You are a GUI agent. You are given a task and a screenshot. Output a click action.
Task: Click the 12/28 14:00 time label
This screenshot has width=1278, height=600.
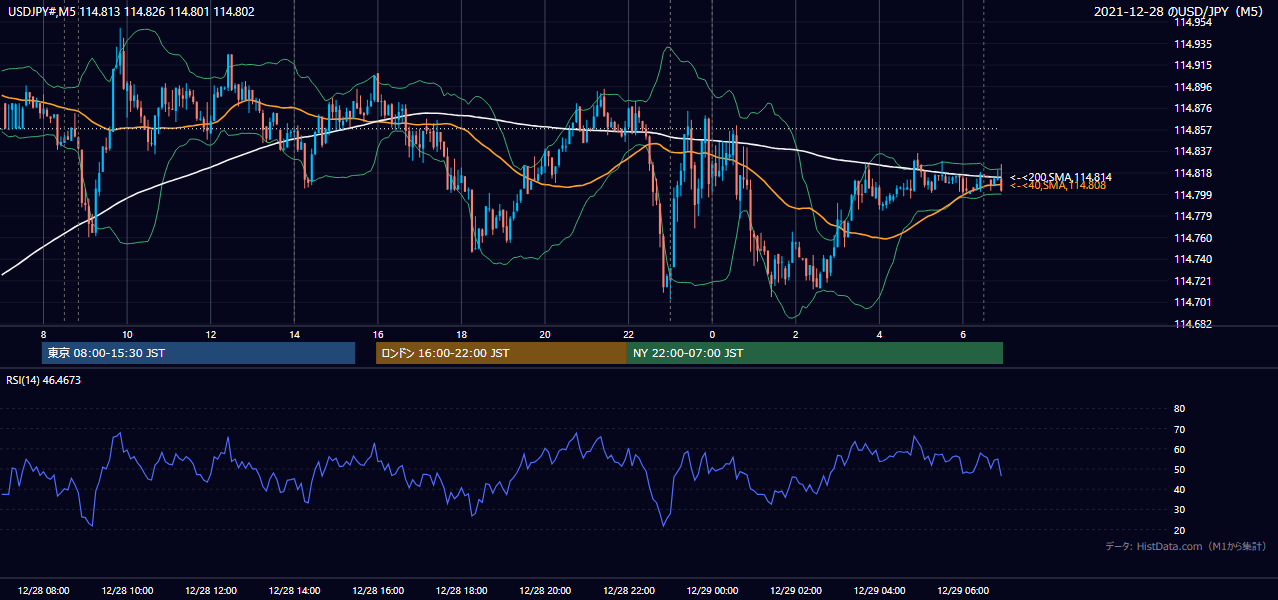(294, 591)
